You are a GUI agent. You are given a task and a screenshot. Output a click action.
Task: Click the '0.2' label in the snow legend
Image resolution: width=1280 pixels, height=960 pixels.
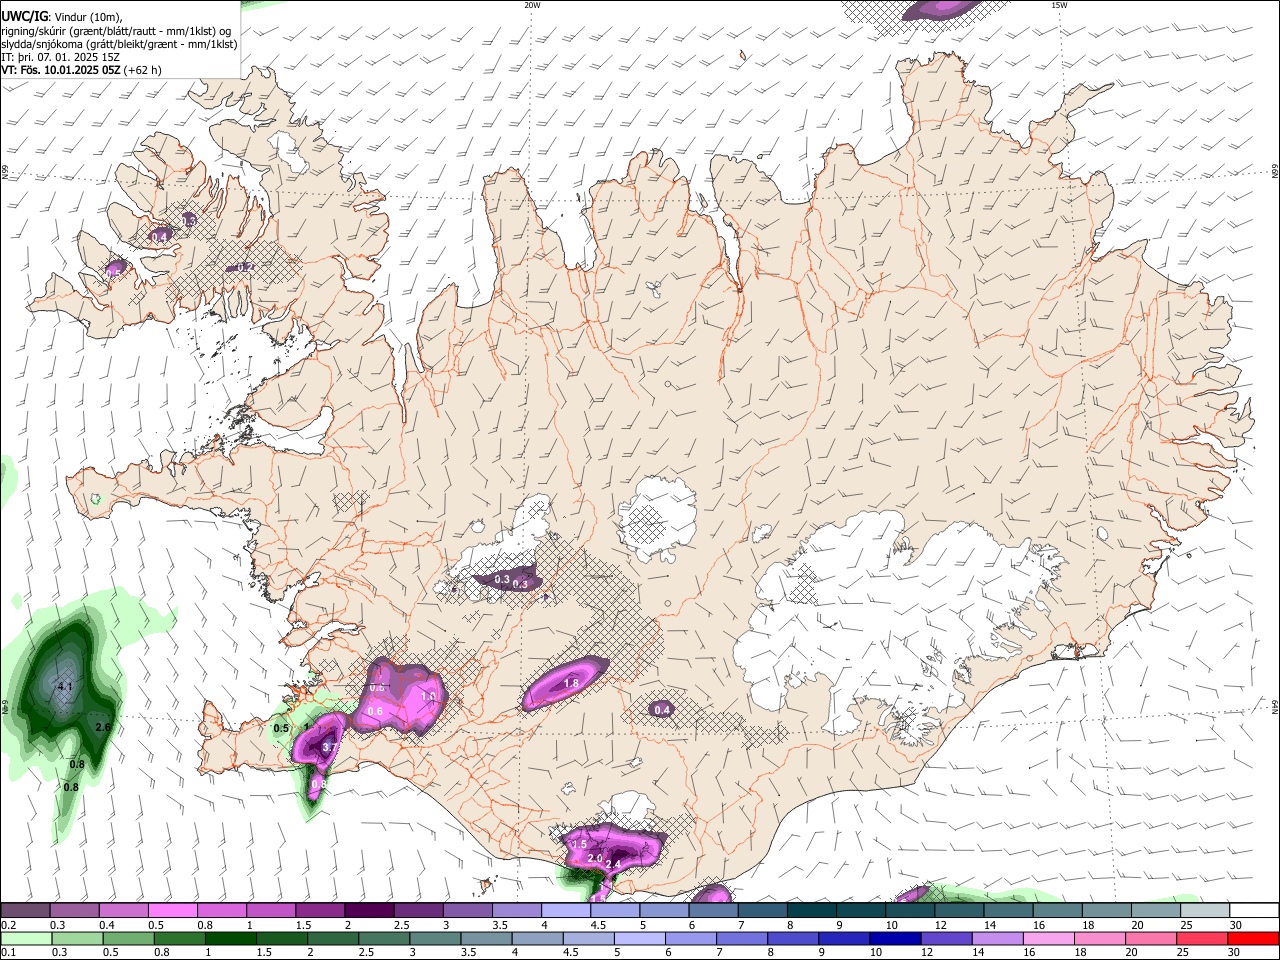click(9, 925)
